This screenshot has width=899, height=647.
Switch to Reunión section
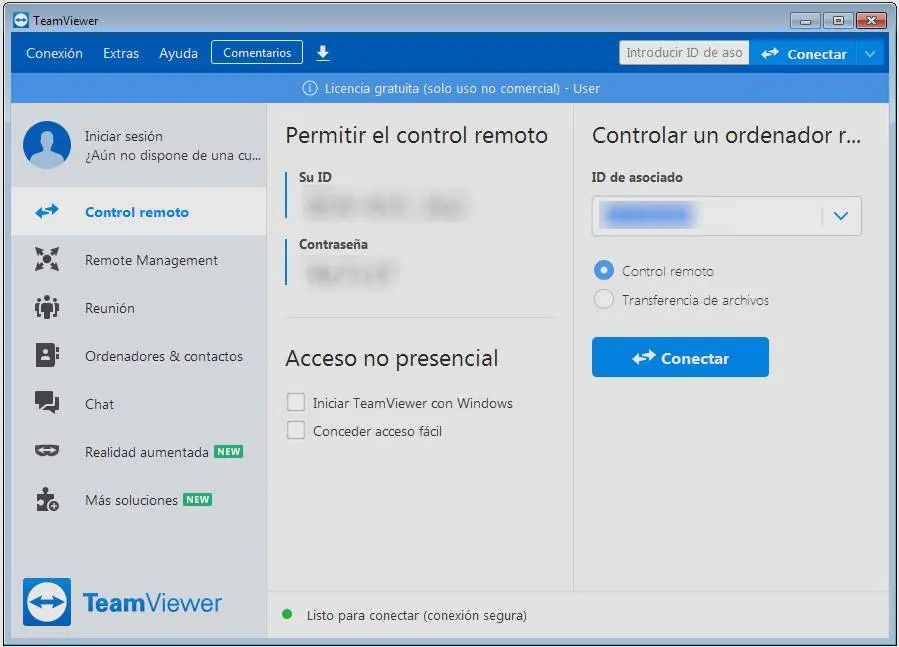139,308
